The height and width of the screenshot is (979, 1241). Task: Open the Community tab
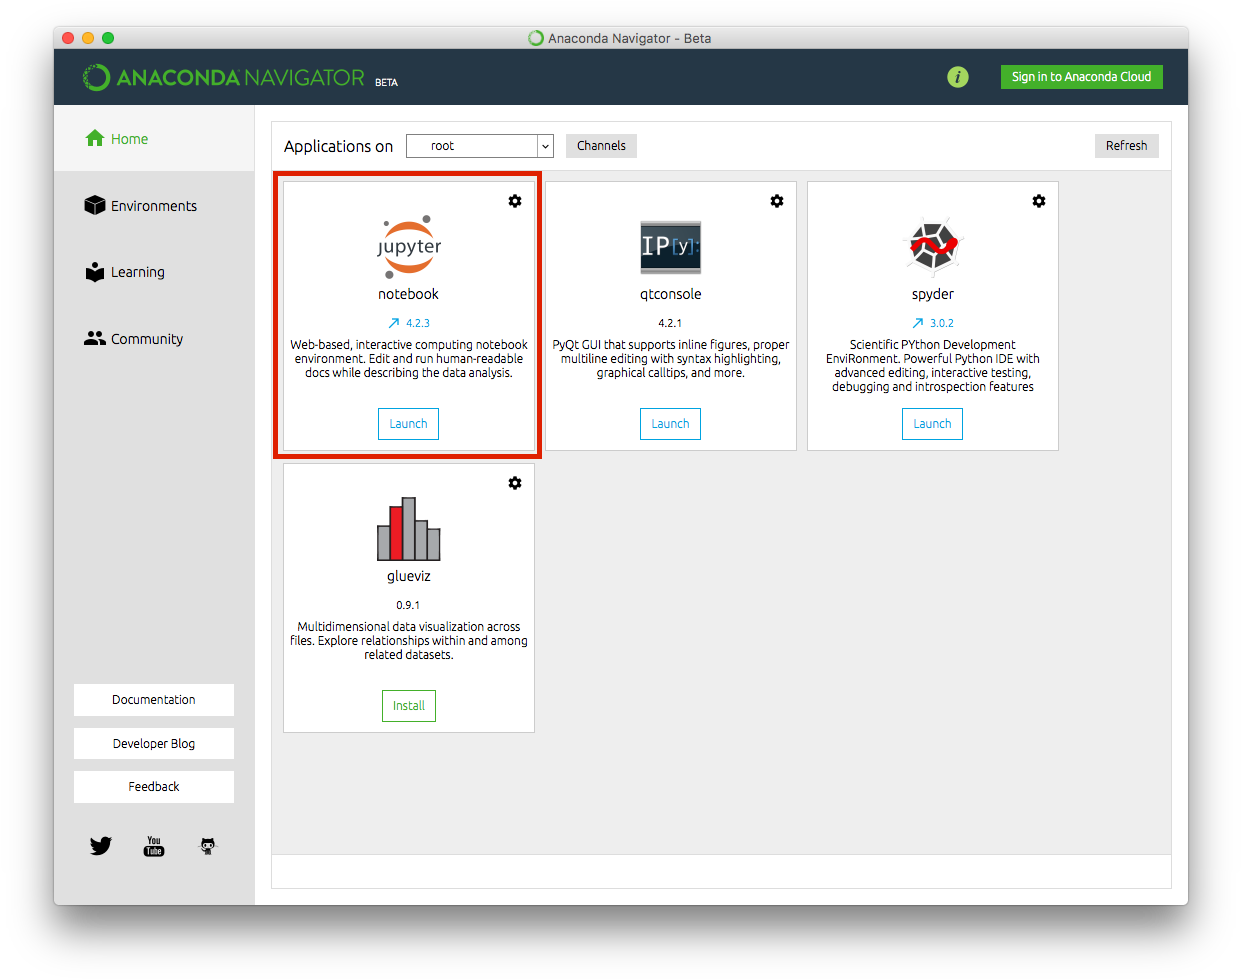point(154,339)
